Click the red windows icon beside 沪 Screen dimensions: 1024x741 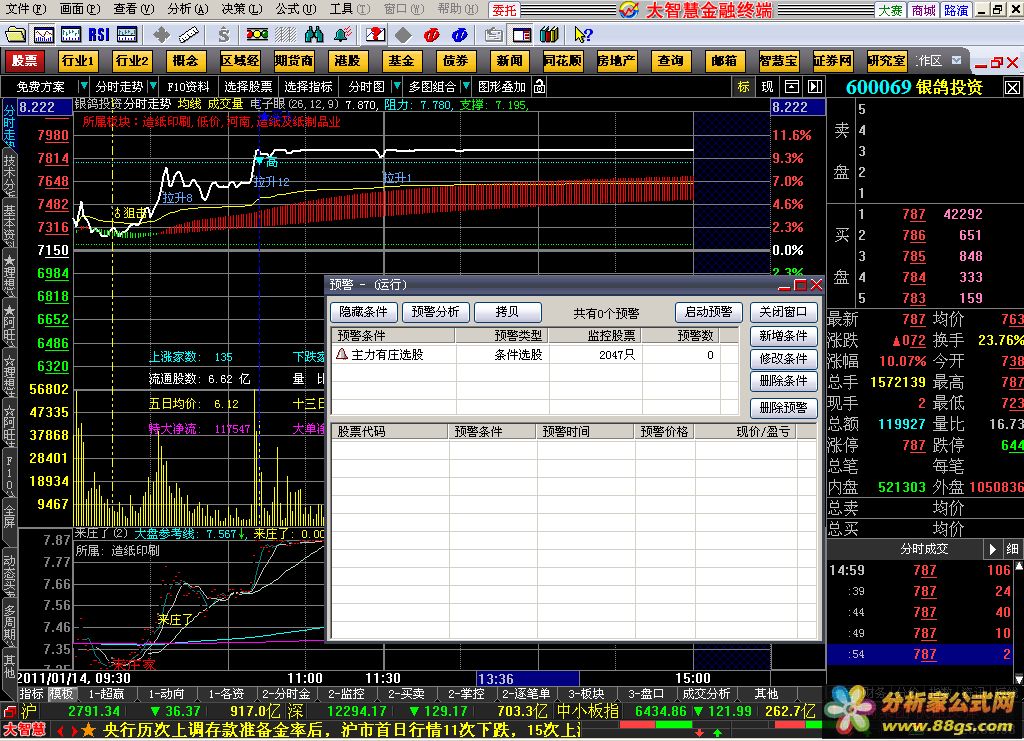coord(9,712)
